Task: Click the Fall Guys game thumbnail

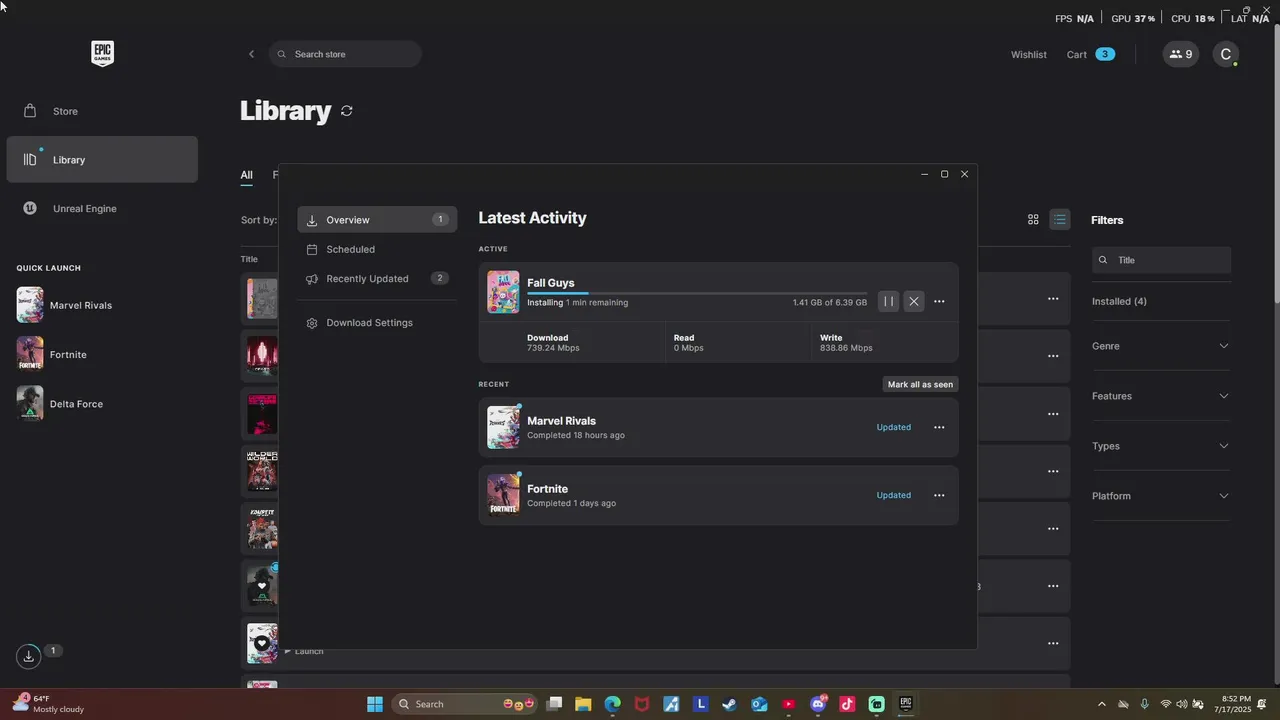Action: click(x=503, y=292)
